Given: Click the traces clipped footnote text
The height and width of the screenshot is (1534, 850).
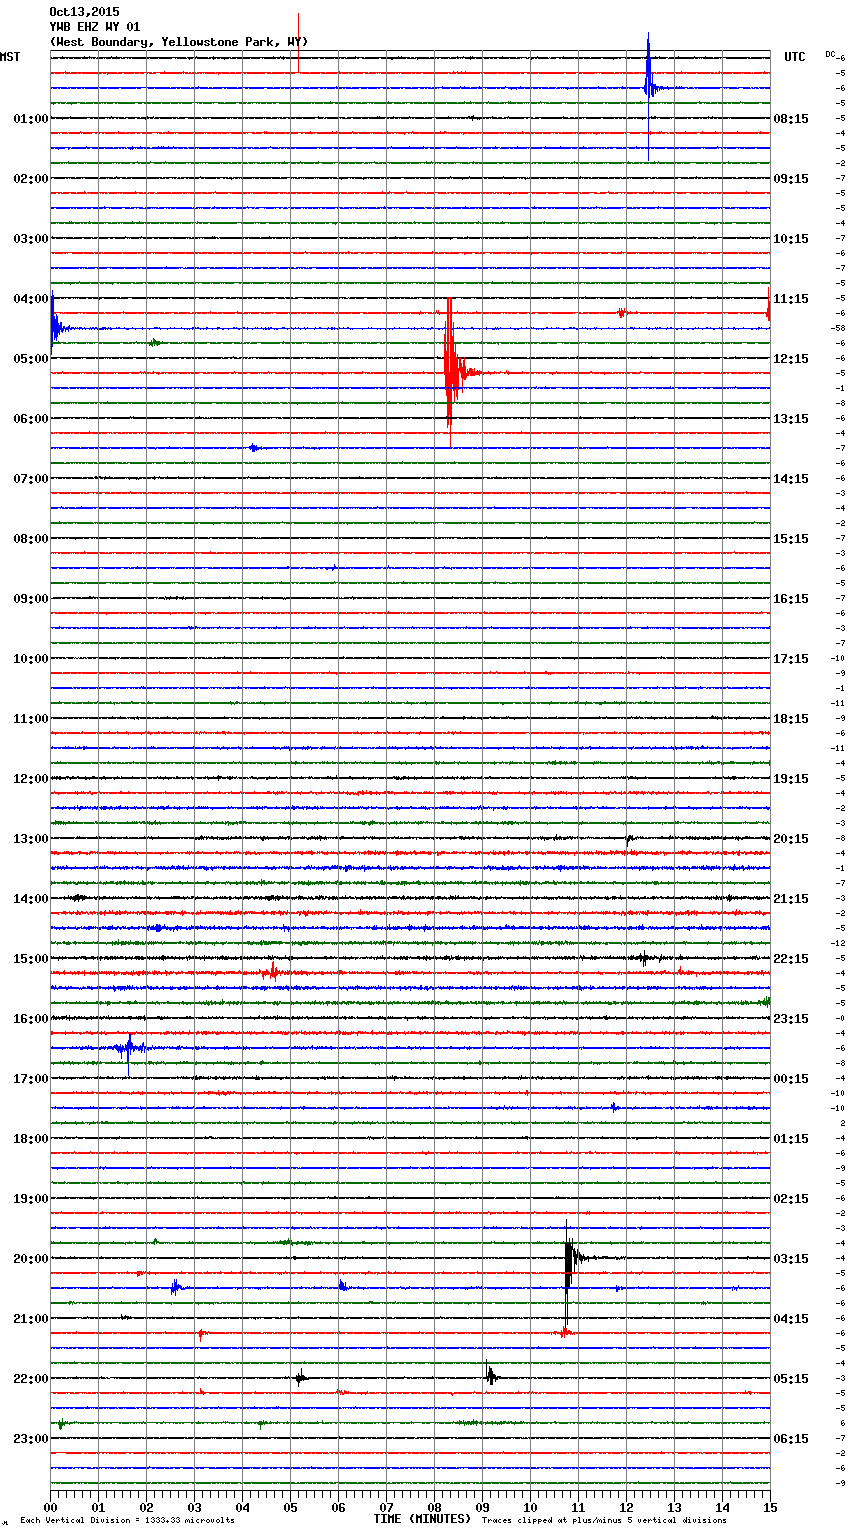Looking at the screenshot, I should pos(604,1521).
